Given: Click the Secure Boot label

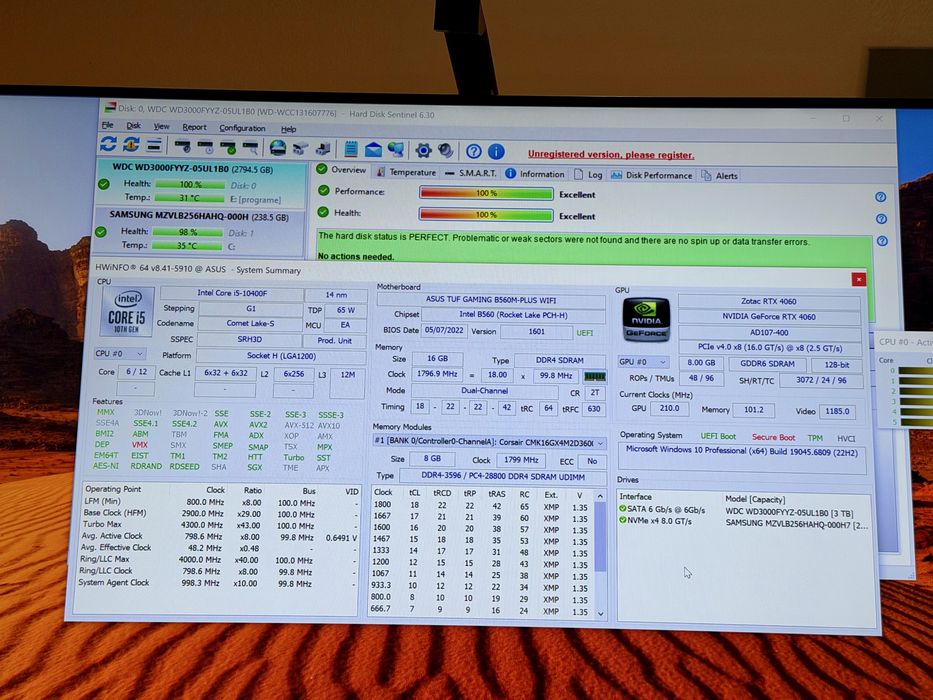Looking at the screenshot, I should [x=773, y=438].
